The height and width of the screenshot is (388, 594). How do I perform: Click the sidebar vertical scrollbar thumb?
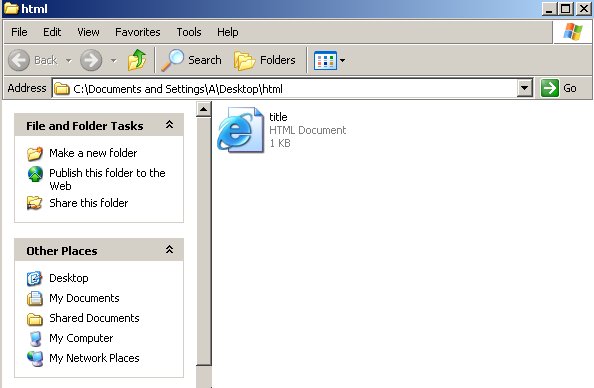(x=204, y=242)
